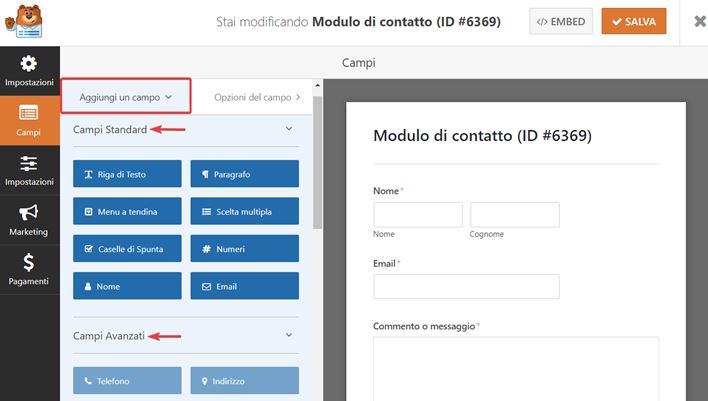Click the Commento o messaggio textarea
Screen dimensions: 708x401
[516, 369]
